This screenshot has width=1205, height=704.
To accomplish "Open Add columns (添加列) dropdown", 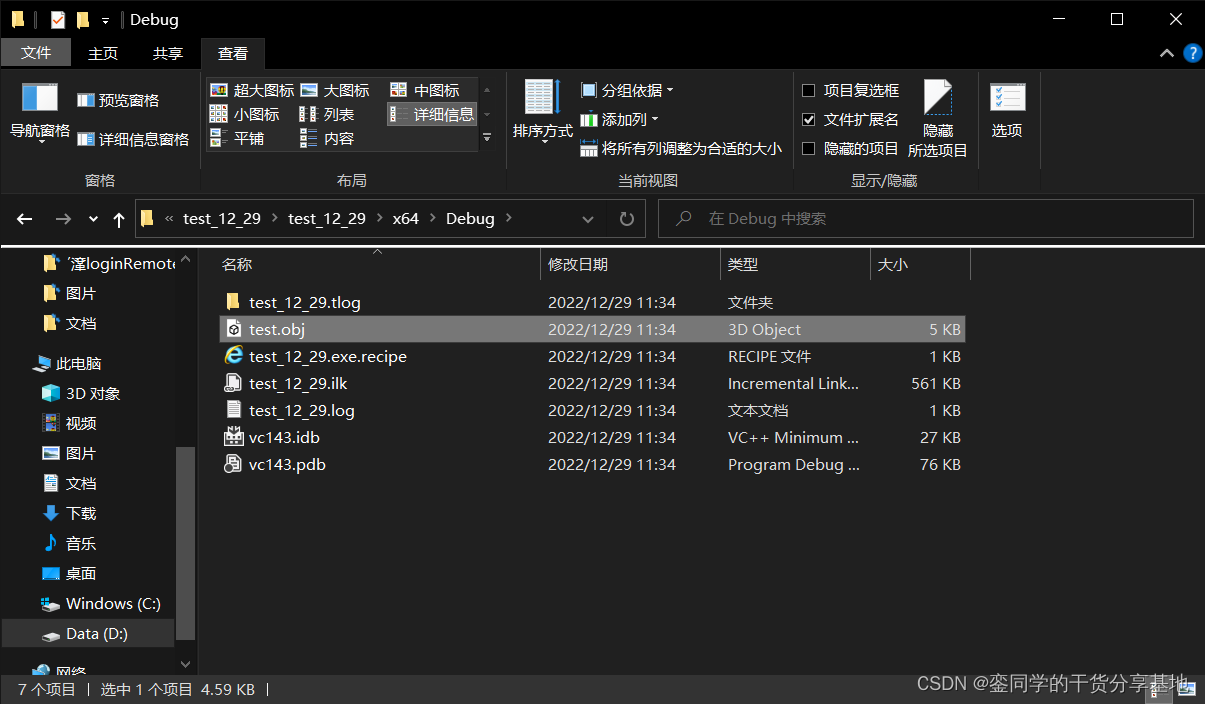I will click(x=620, y=119).
